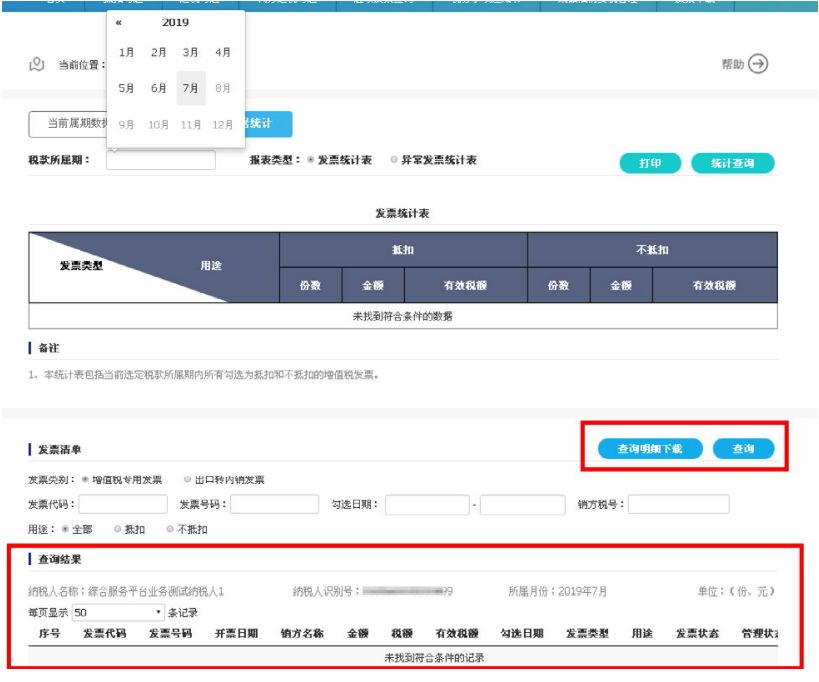Open the 当前属期数据 tab
The height and width of the screenshot is (682, 819).
[x=68, y=124]
